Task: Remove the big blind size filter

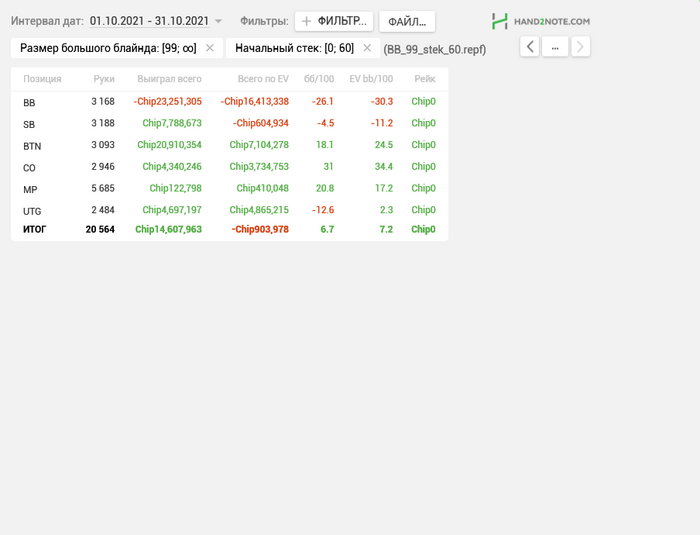Action: 209,48
